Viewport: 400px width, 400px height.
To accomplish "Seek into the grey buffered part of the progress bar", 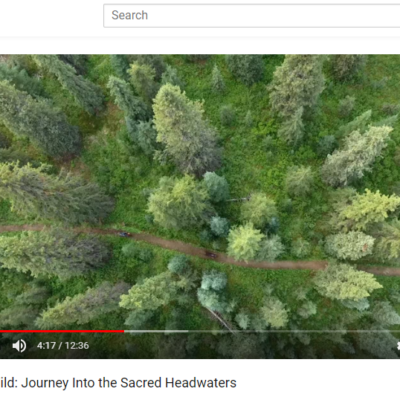I will pos(156,331).
